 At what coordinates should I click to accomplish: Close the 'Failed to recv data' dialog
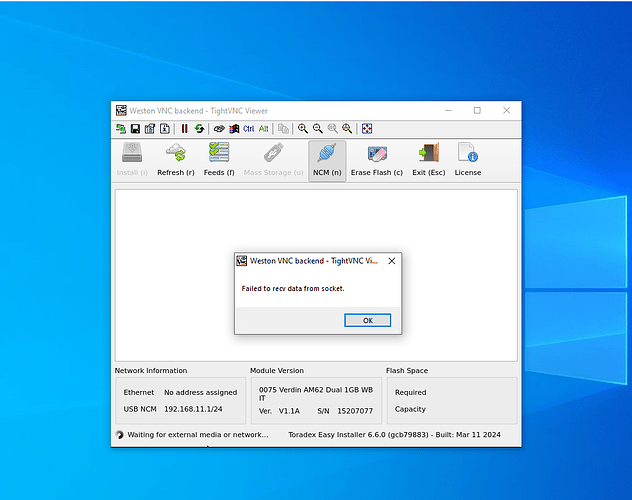coord(392,261)
